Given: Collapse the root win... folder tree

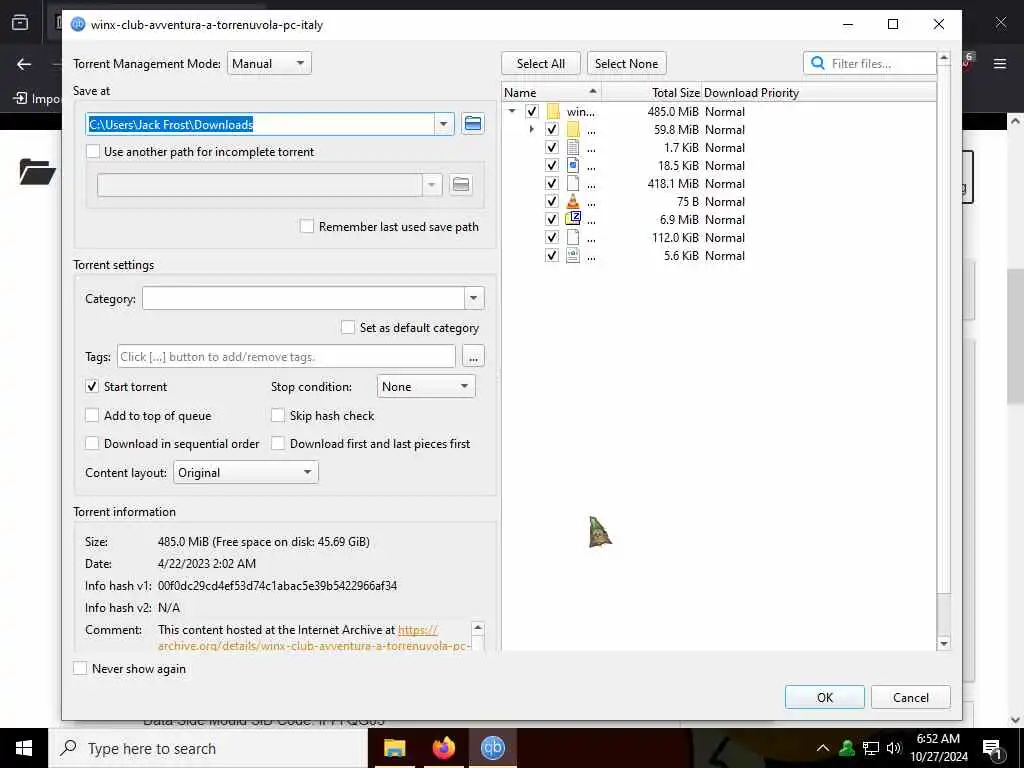Looking at the screenshot, I should (x=513, y=111).
